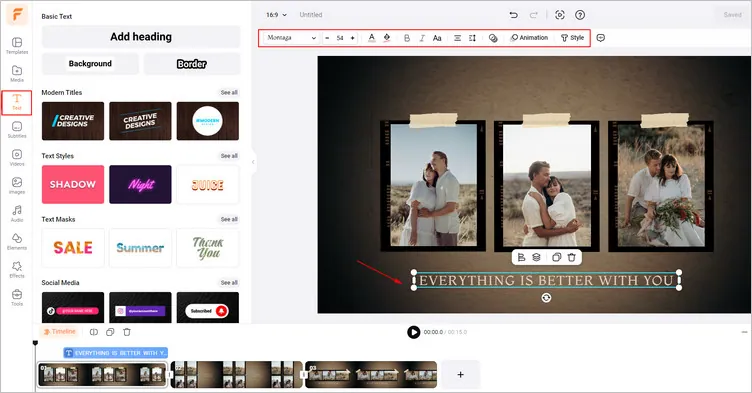Click the undo arrow
Screen dimensions: 752x393
pyautogui.click(x=514, y=15)
